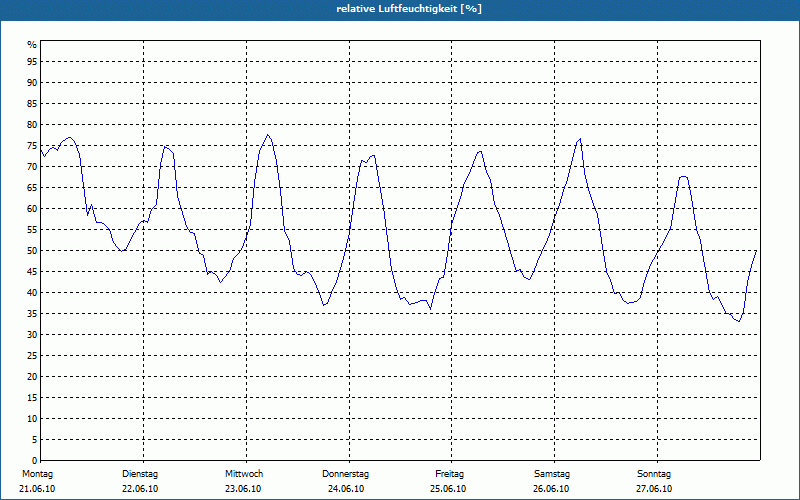Click the date '26.06.10'
Image resolution: width=800 pixels, height=500 pixels.
click(551, 489)
